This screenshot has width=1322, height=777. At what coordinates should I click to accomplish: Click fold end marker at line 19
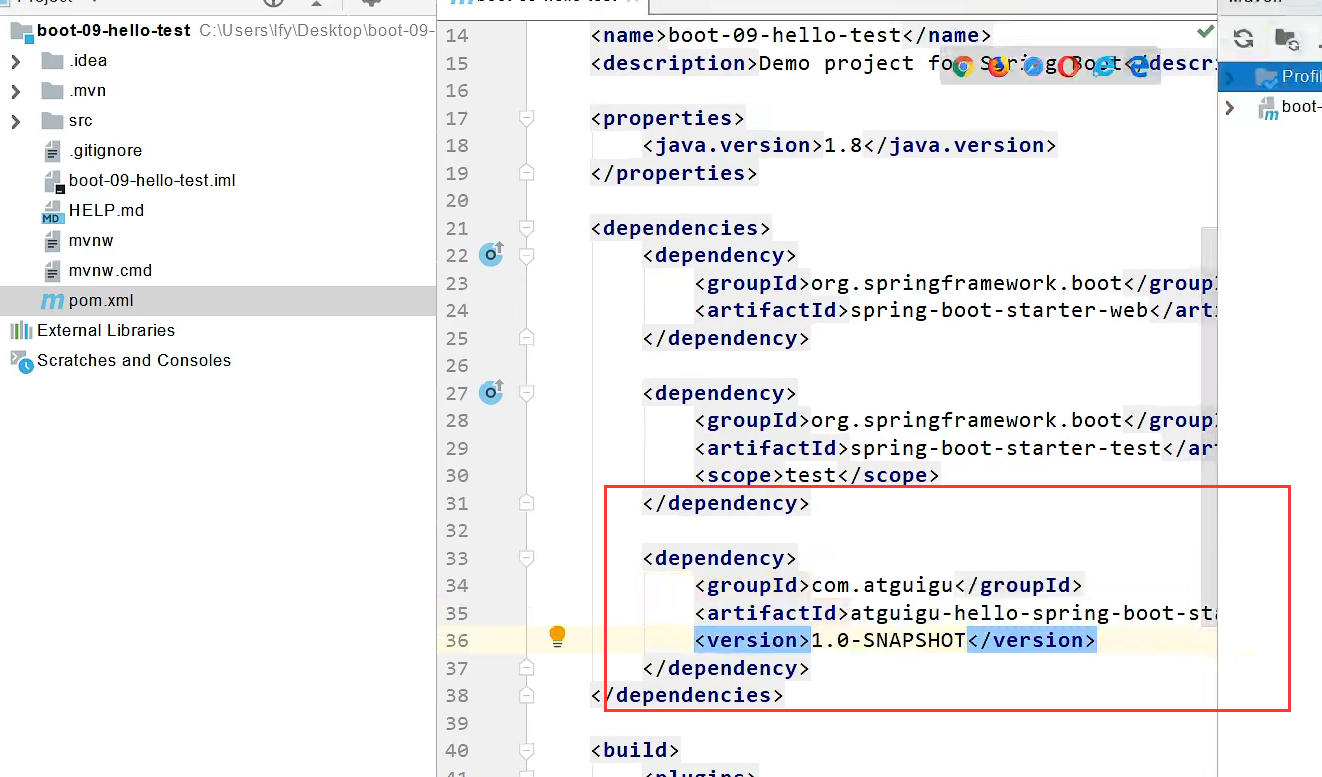click(527, 173)
